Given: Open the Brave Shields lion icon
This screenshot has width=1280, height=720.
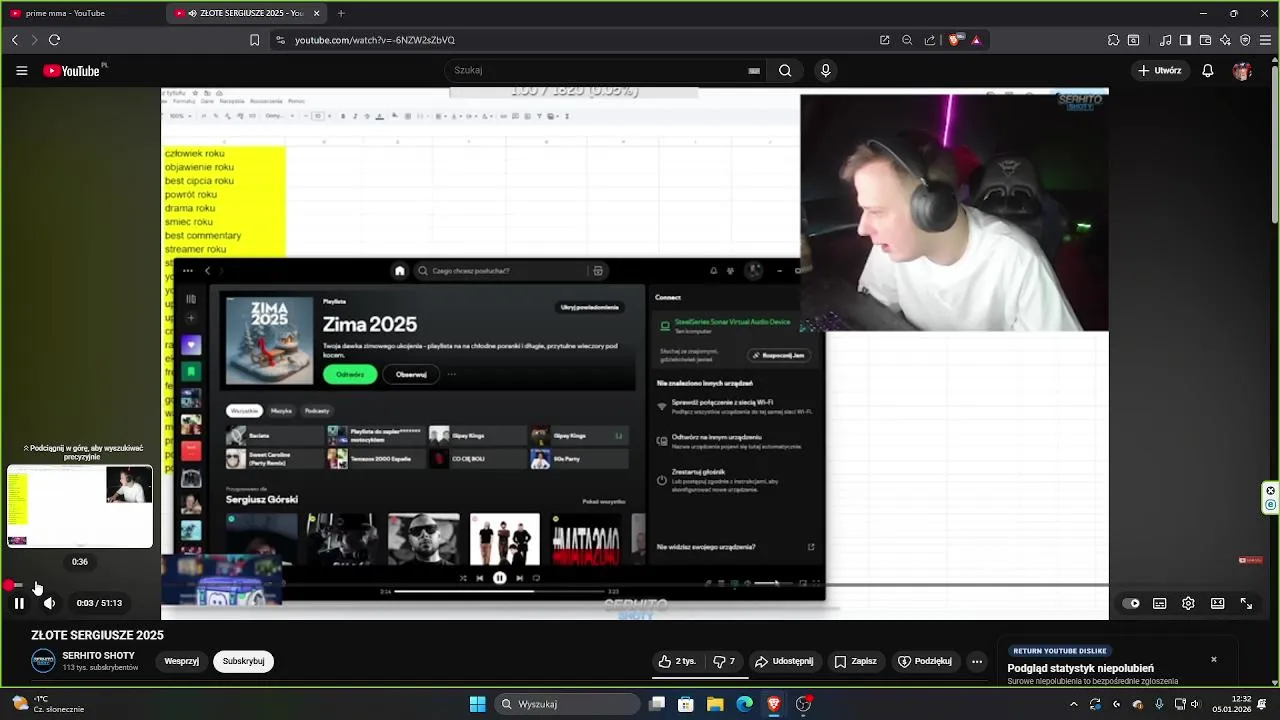Looking at the screenshot, I should click(x=955, y=40).
